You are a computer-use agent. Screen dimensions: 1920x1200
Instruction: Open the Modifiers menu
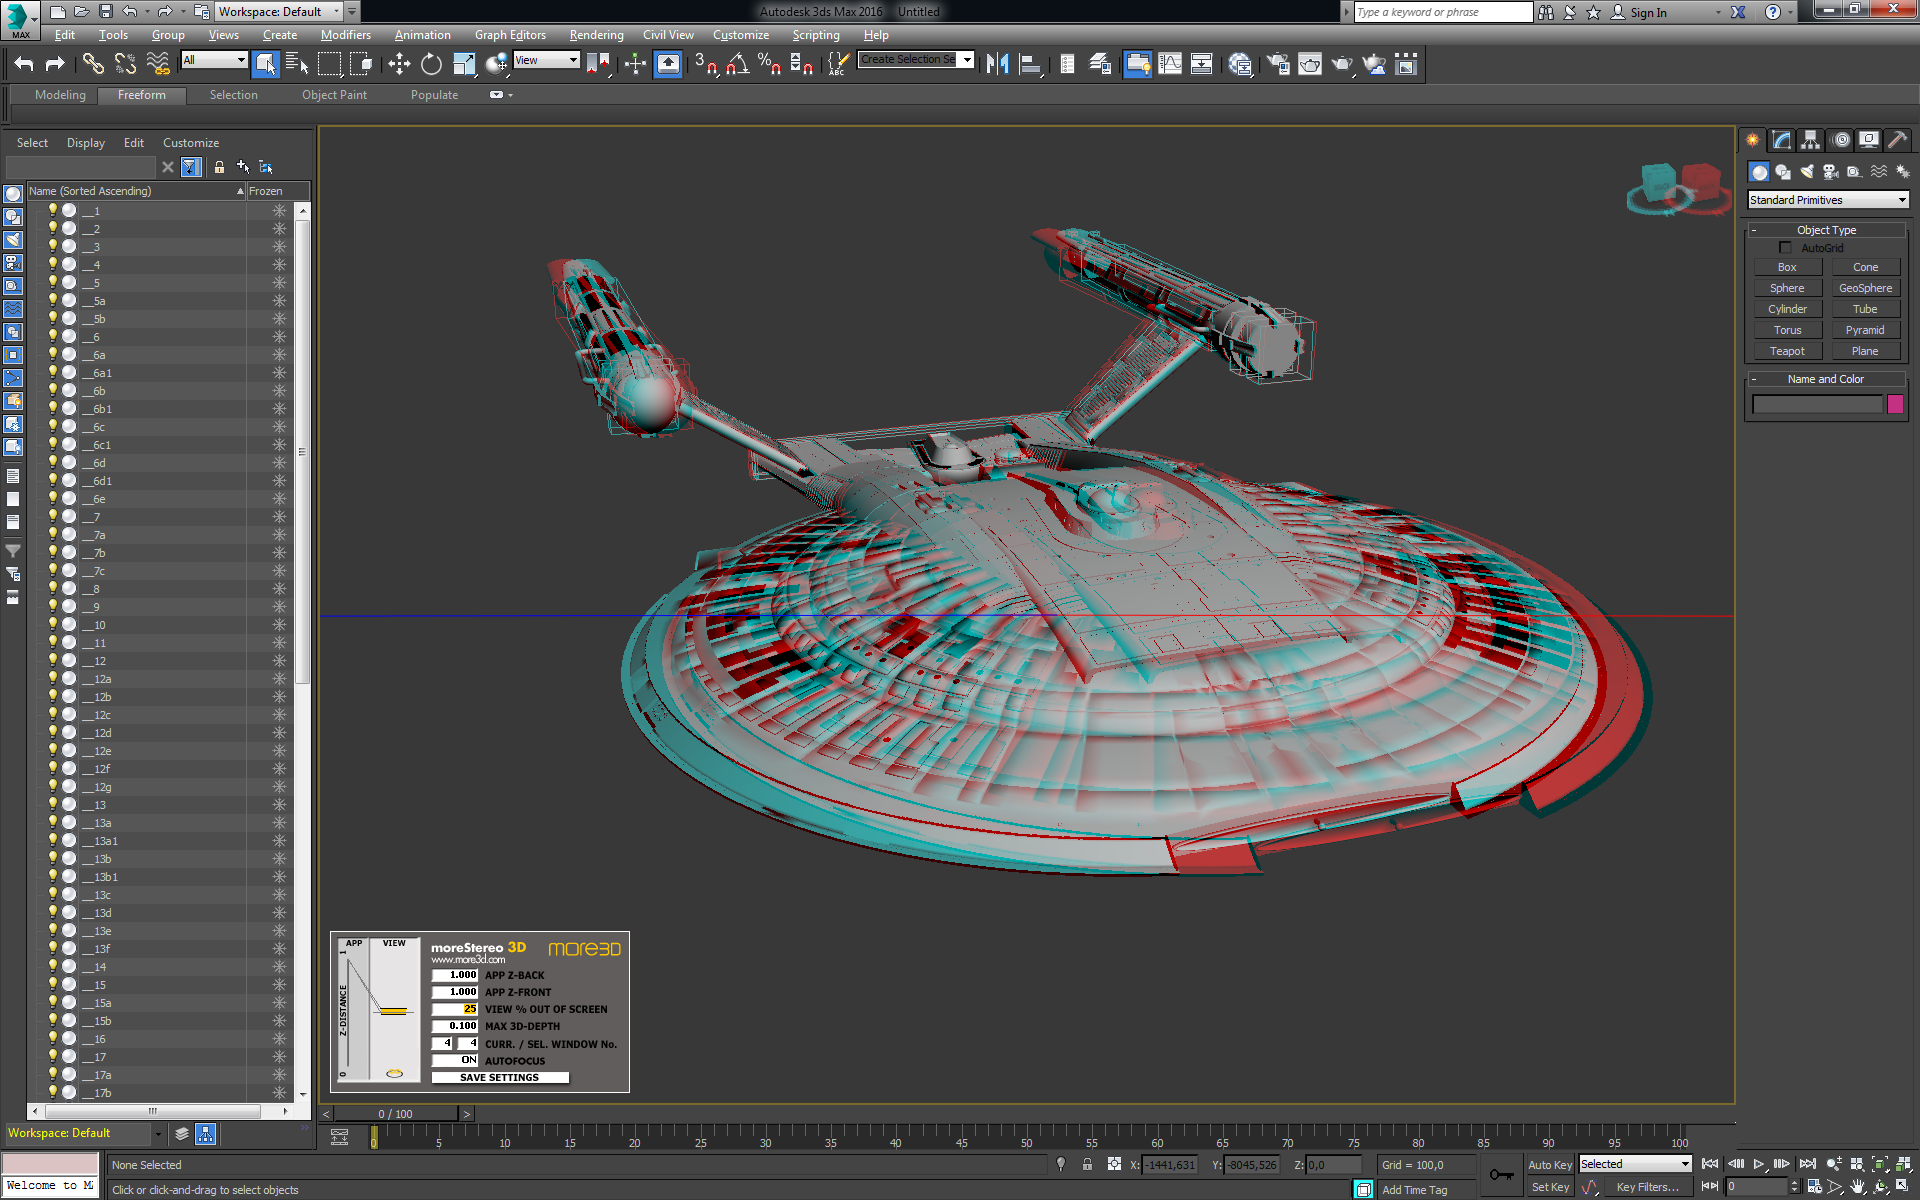[346, 35]
